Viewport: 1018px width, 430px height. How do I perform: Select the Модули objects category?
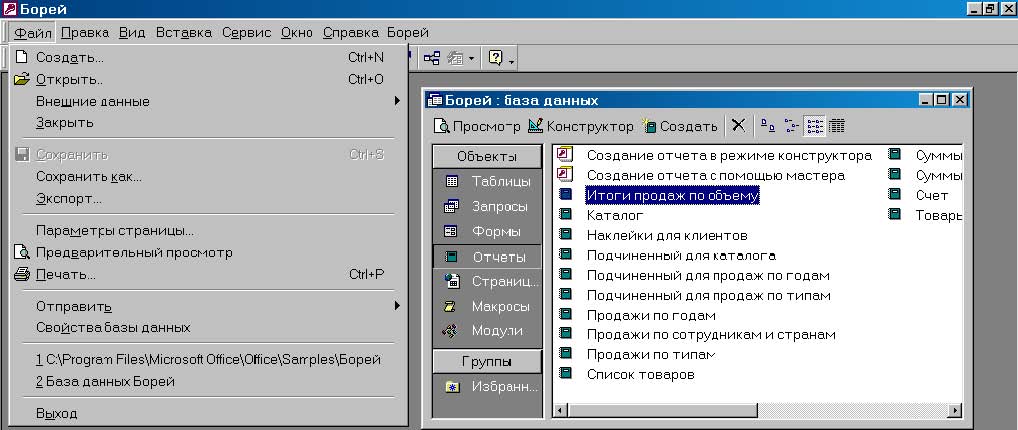(x=487, y=331)
